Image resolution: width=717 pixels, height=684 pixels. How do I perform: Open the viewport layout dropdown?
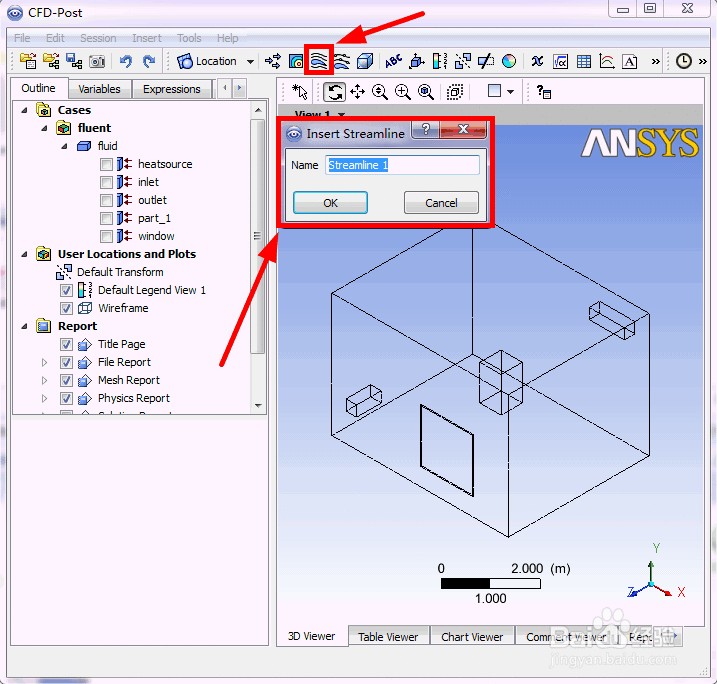point(510,92)
